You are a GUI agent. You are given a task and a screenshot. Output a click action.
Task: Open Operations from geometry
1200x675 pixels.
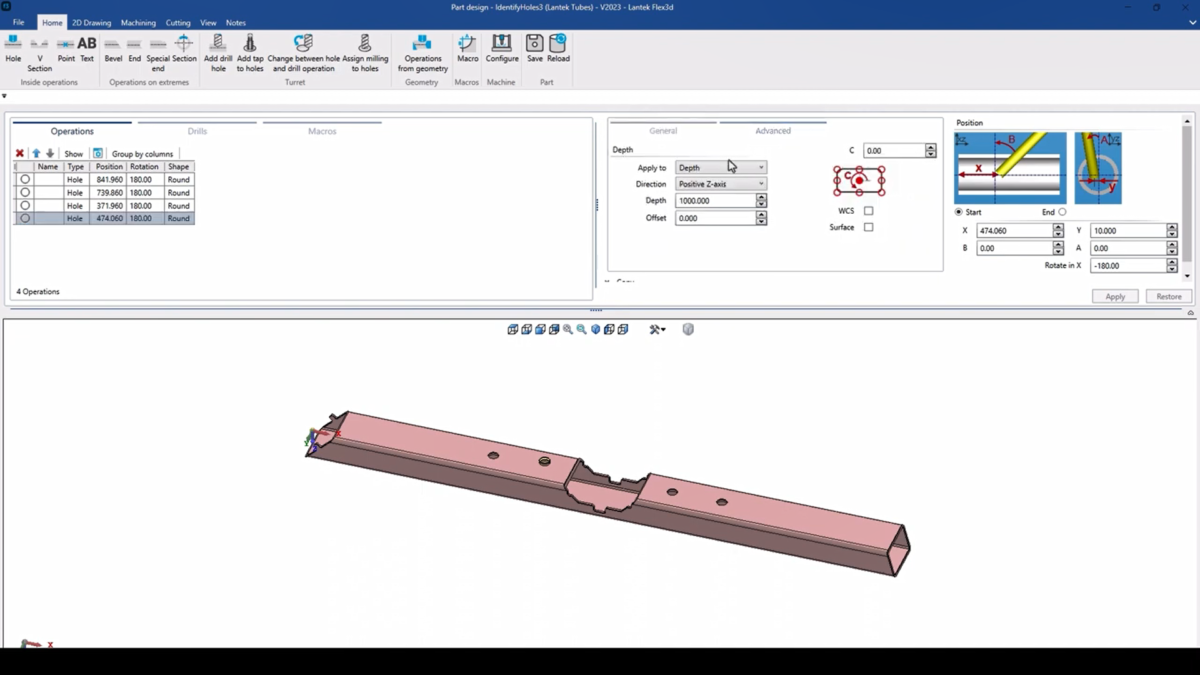click(422, 54)
